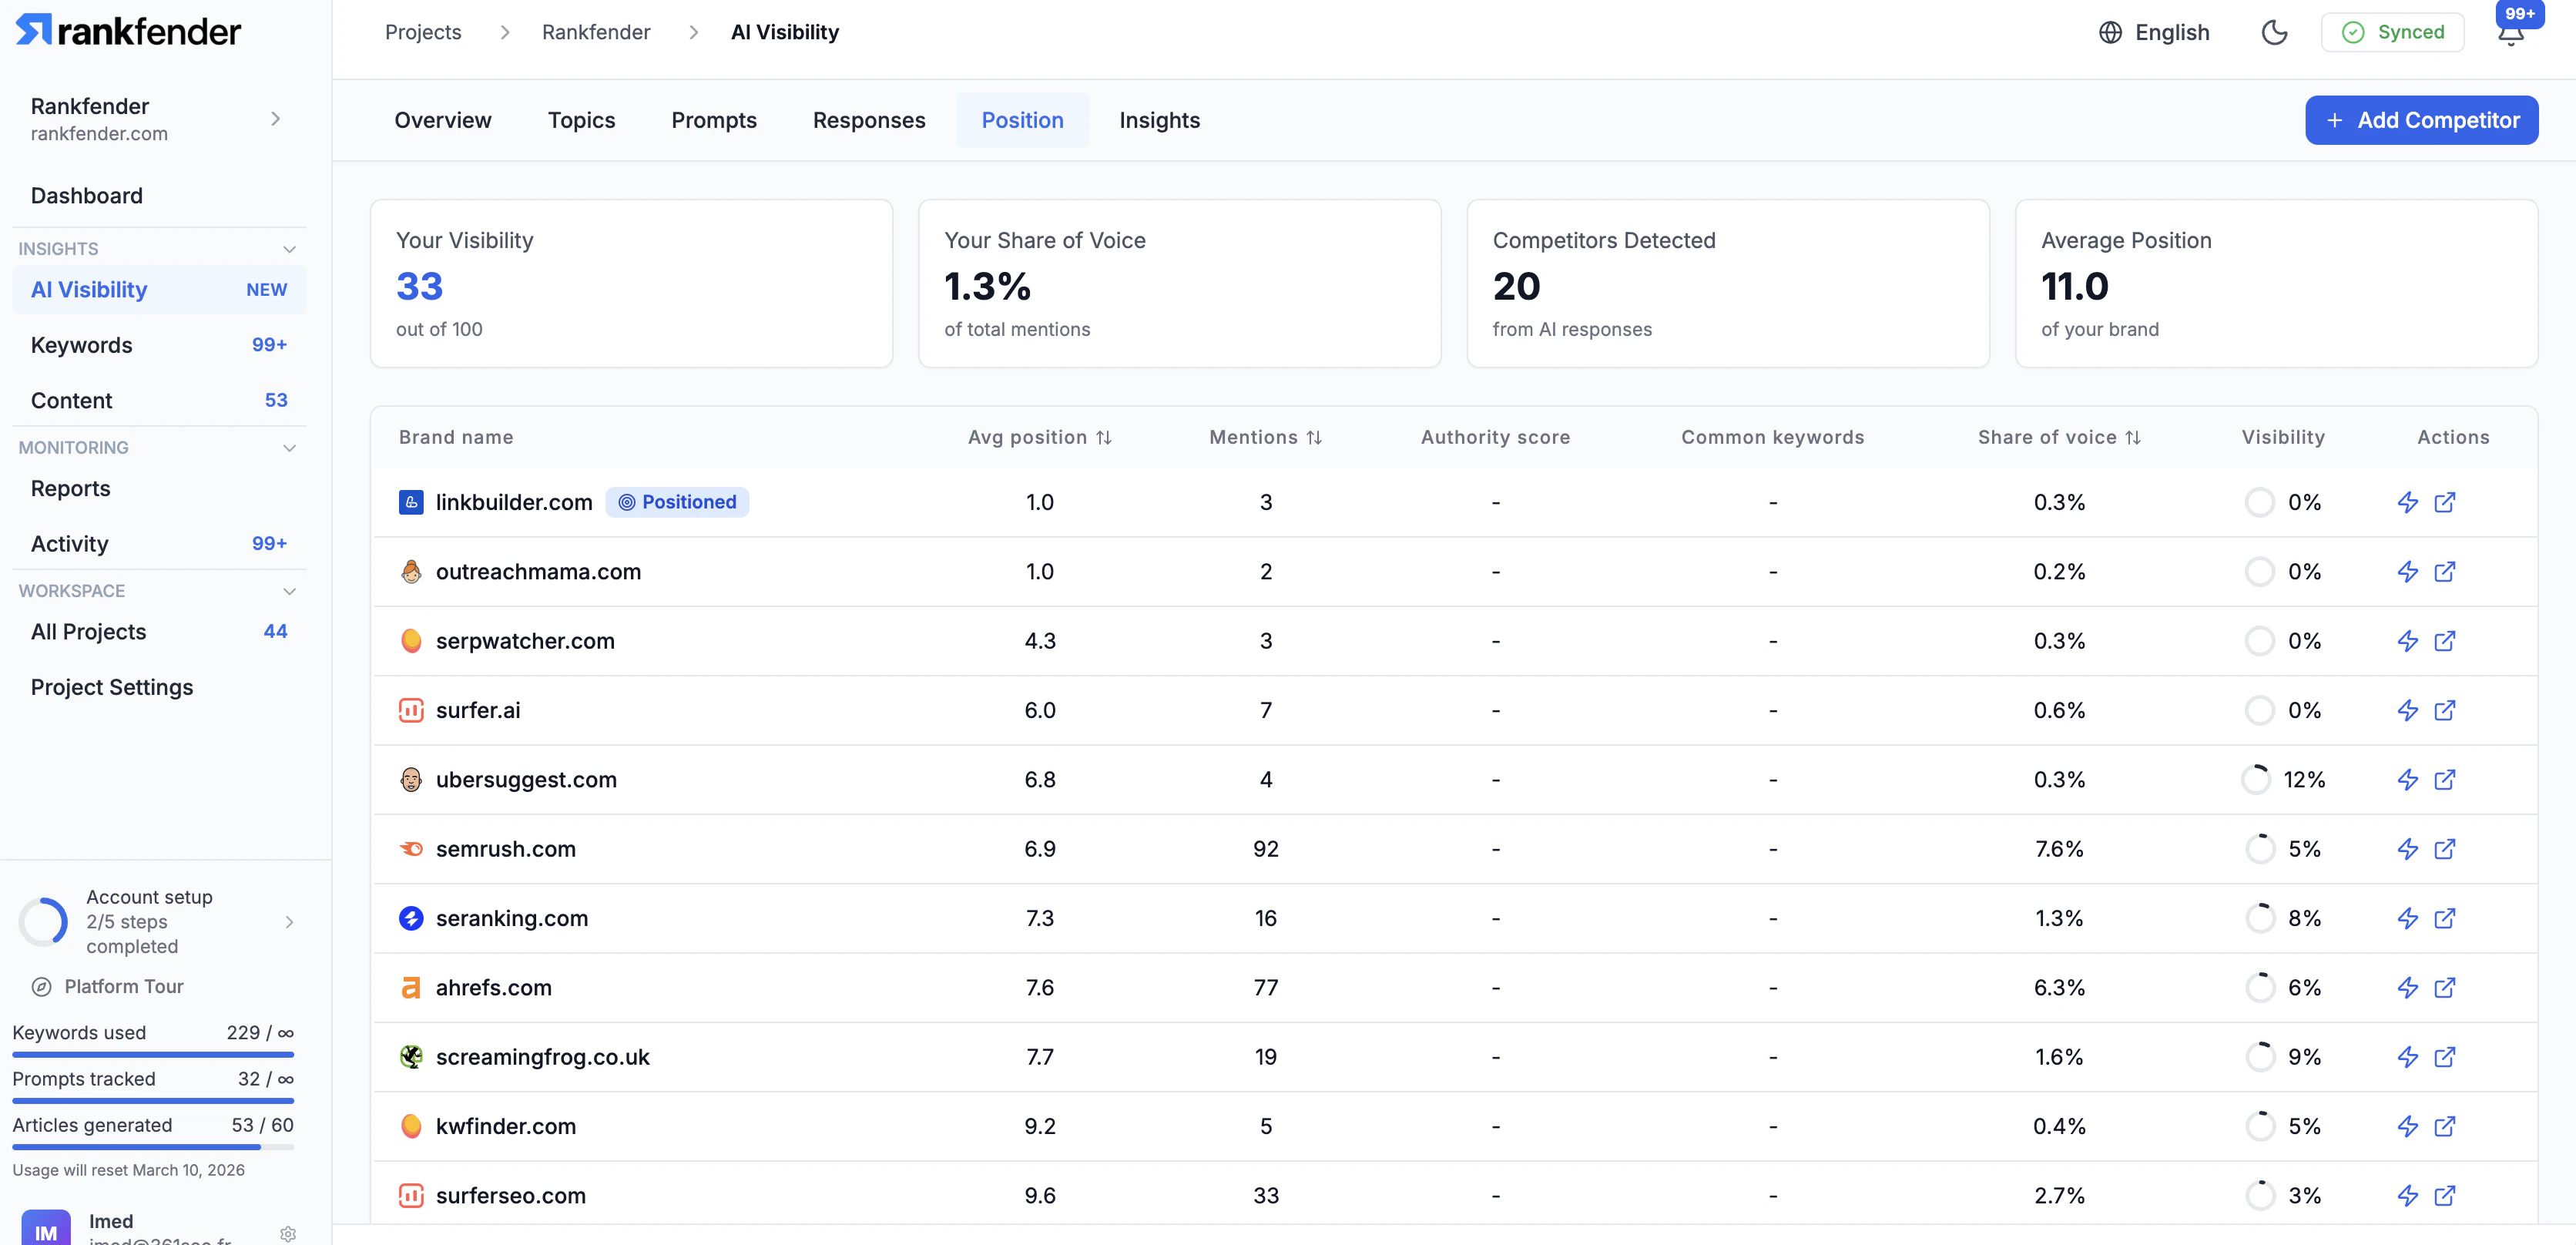The height and width of the screenshot is (1245, 2576).
Task: Click the lightning bolt icon for semrush.com
Action: click(x=2407, y=849)
